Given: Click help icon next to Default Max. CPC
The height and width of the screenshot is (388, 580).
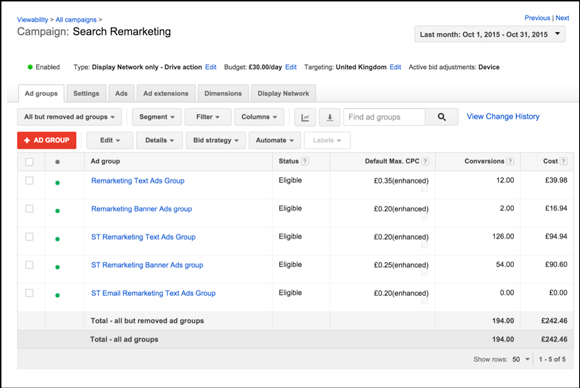Looking at the screenshot, I should pos(425,161).
